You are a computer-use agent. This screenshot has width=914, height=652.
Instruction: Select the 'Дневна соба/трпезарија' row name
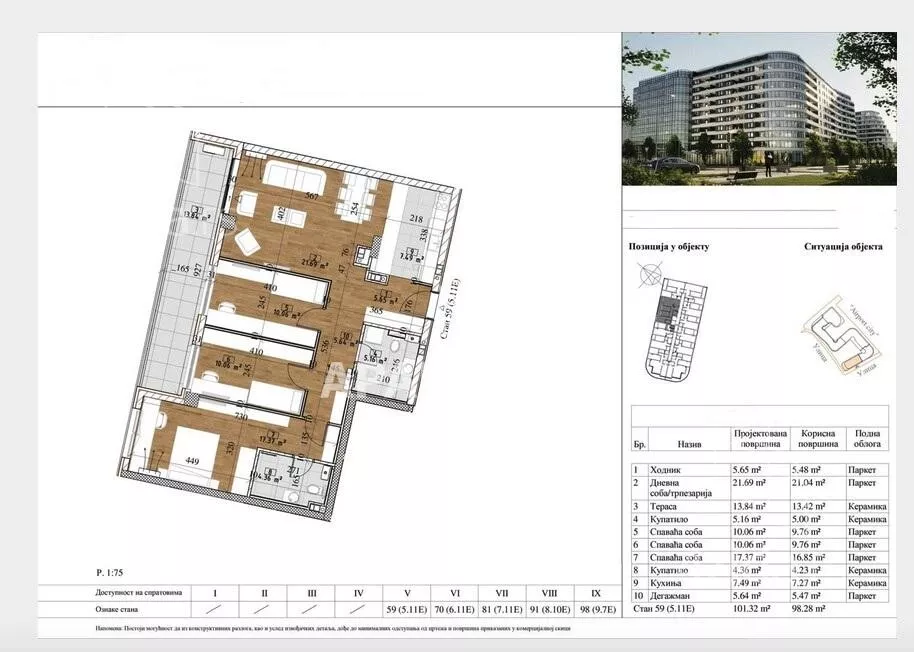tap(681, 488)
